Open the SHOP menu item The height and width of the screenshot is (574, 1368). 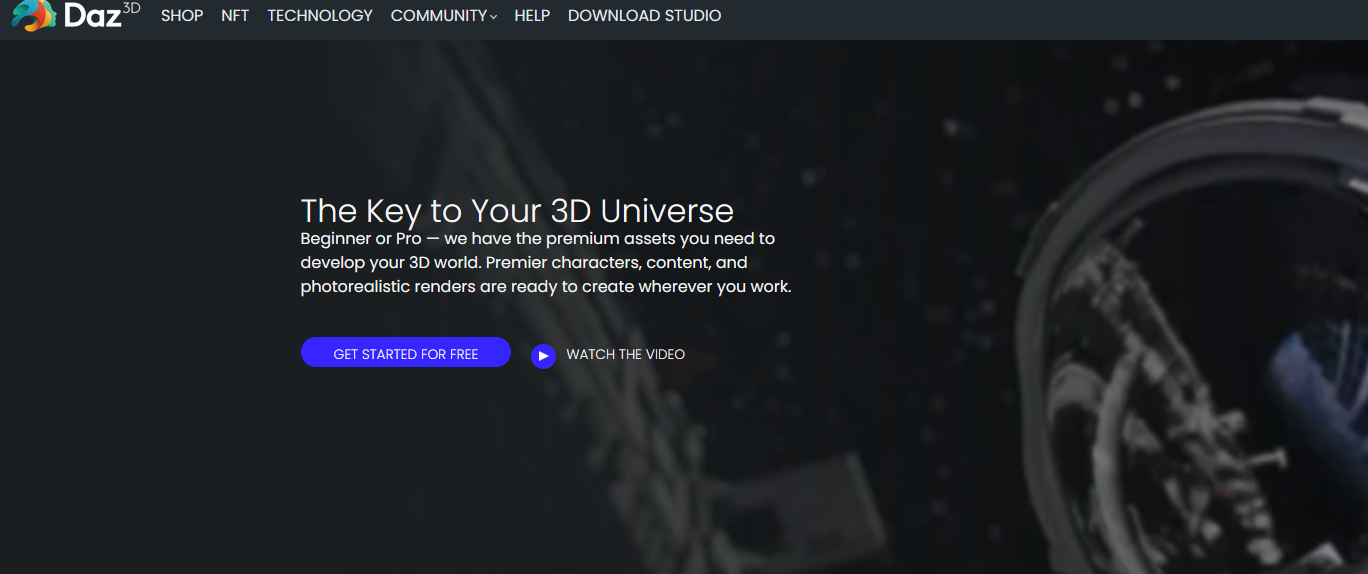click(x=182, y=16)
